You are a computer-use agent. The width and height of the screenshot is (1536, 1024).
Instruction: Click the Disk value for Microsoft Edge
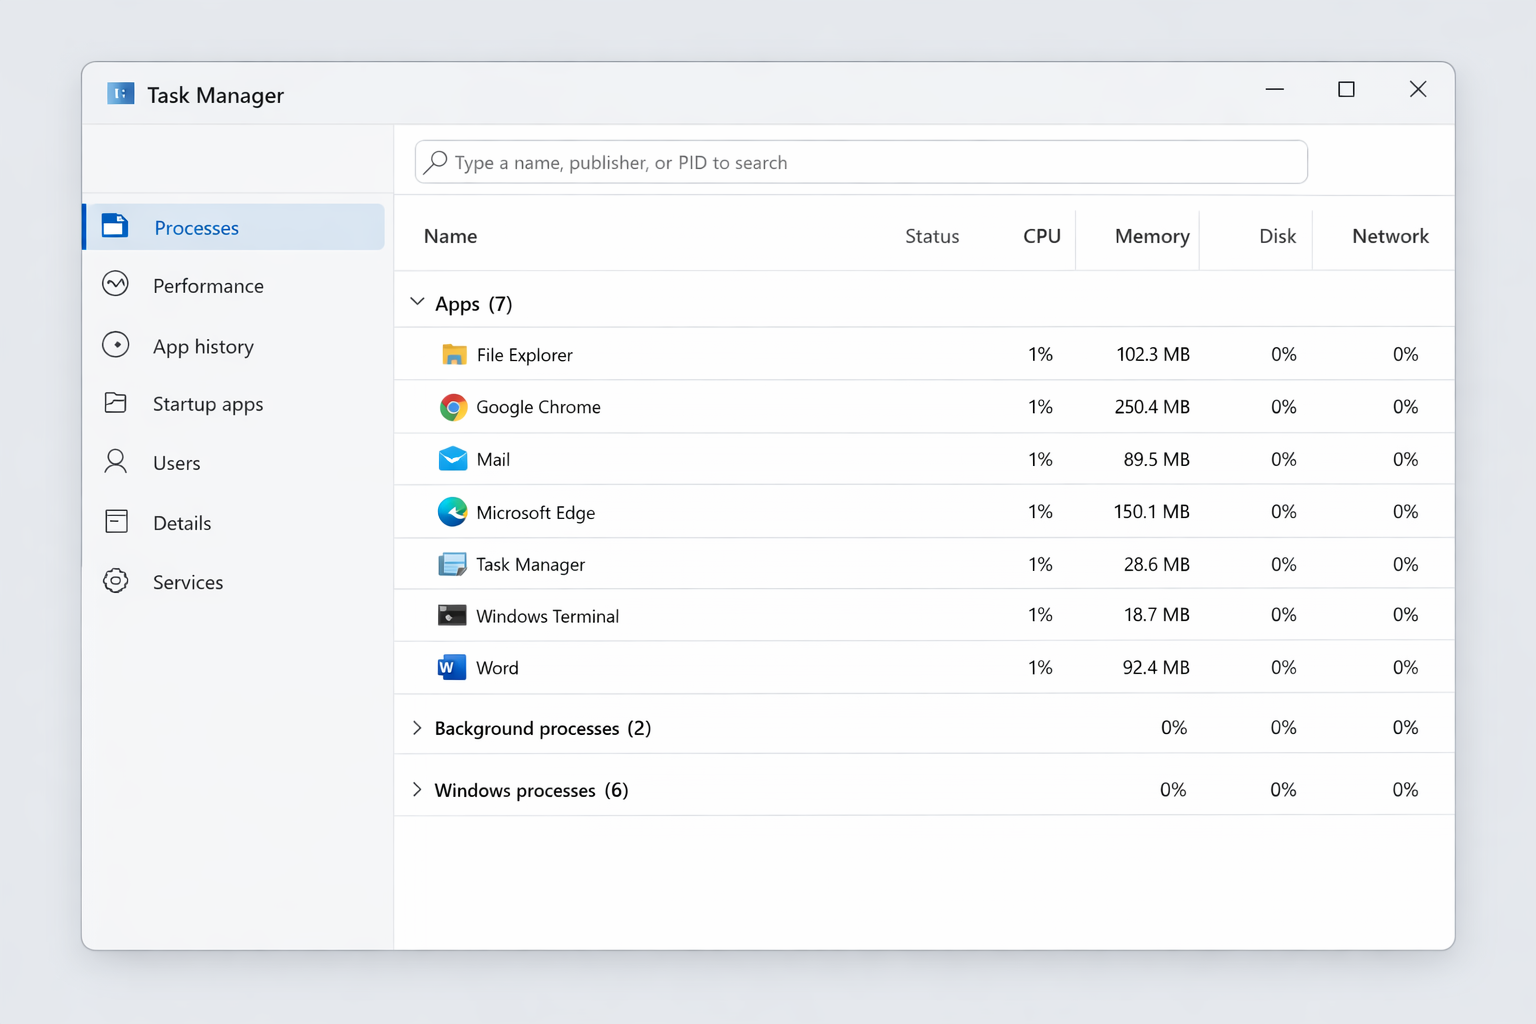1283,511
